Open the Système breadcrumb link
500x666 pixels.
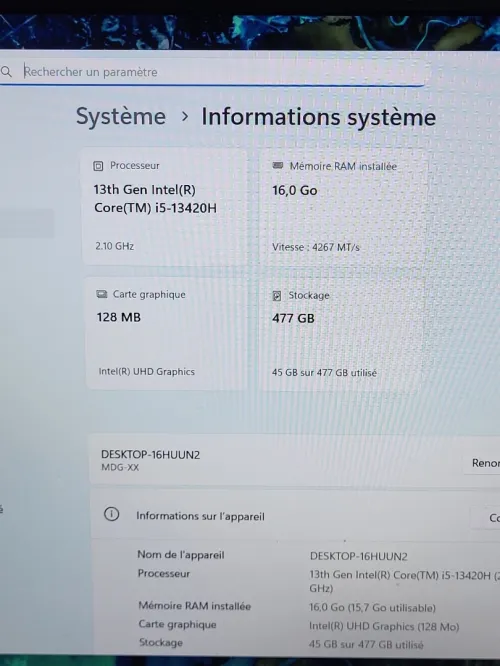point(121,116)
